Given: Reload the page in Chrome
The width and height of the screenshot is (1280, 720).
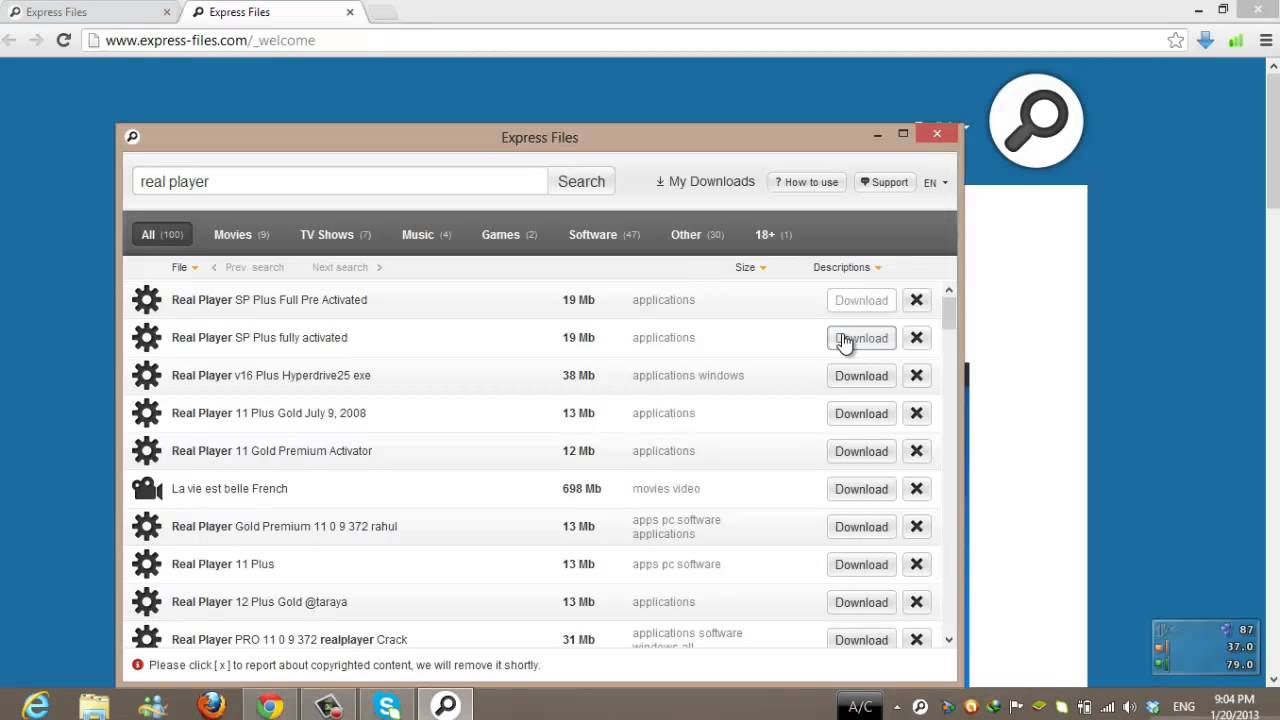Looking at the screenshot, I should point(63,40).
